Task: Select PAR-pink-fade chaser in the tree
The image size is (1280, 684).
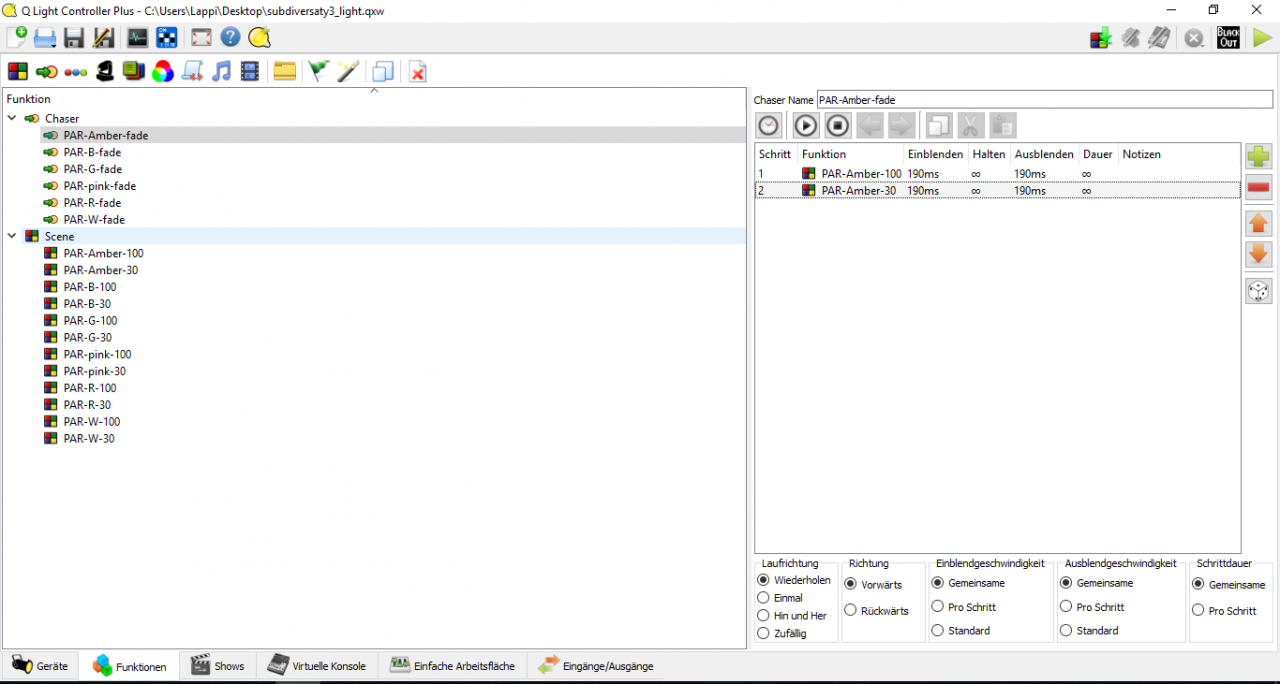Action: (x=99, y=186)
